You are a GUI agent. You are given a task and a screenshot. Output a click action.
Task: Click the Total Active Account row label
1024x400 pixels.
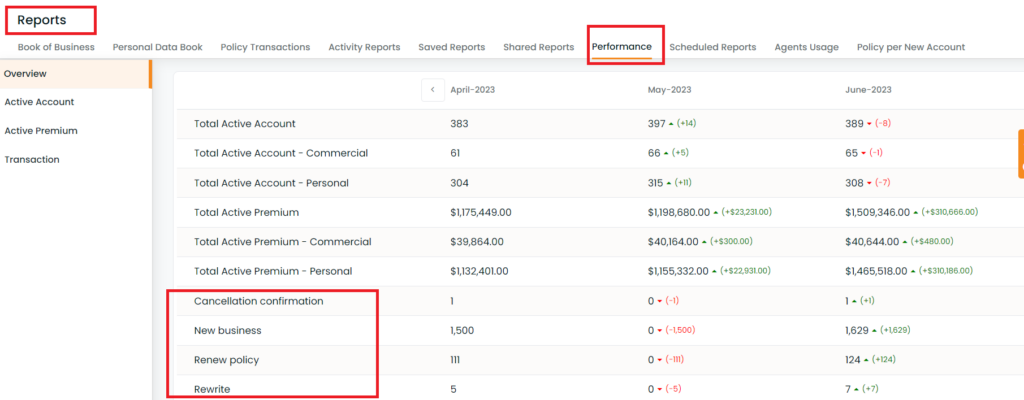[x=245, y=124]
